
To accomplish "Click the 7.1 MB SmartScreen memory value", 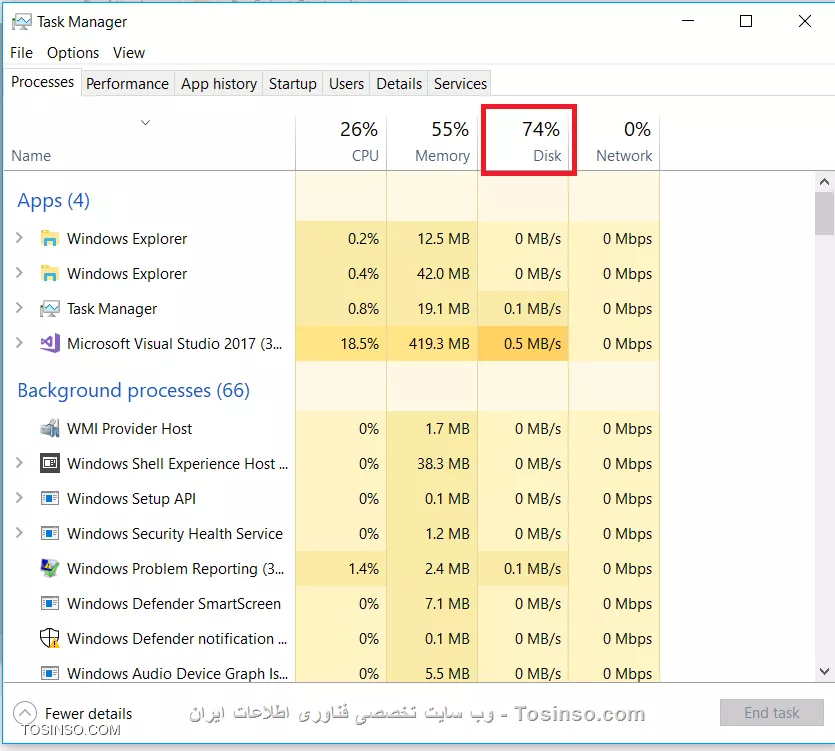I will click(x=447, y=603).
